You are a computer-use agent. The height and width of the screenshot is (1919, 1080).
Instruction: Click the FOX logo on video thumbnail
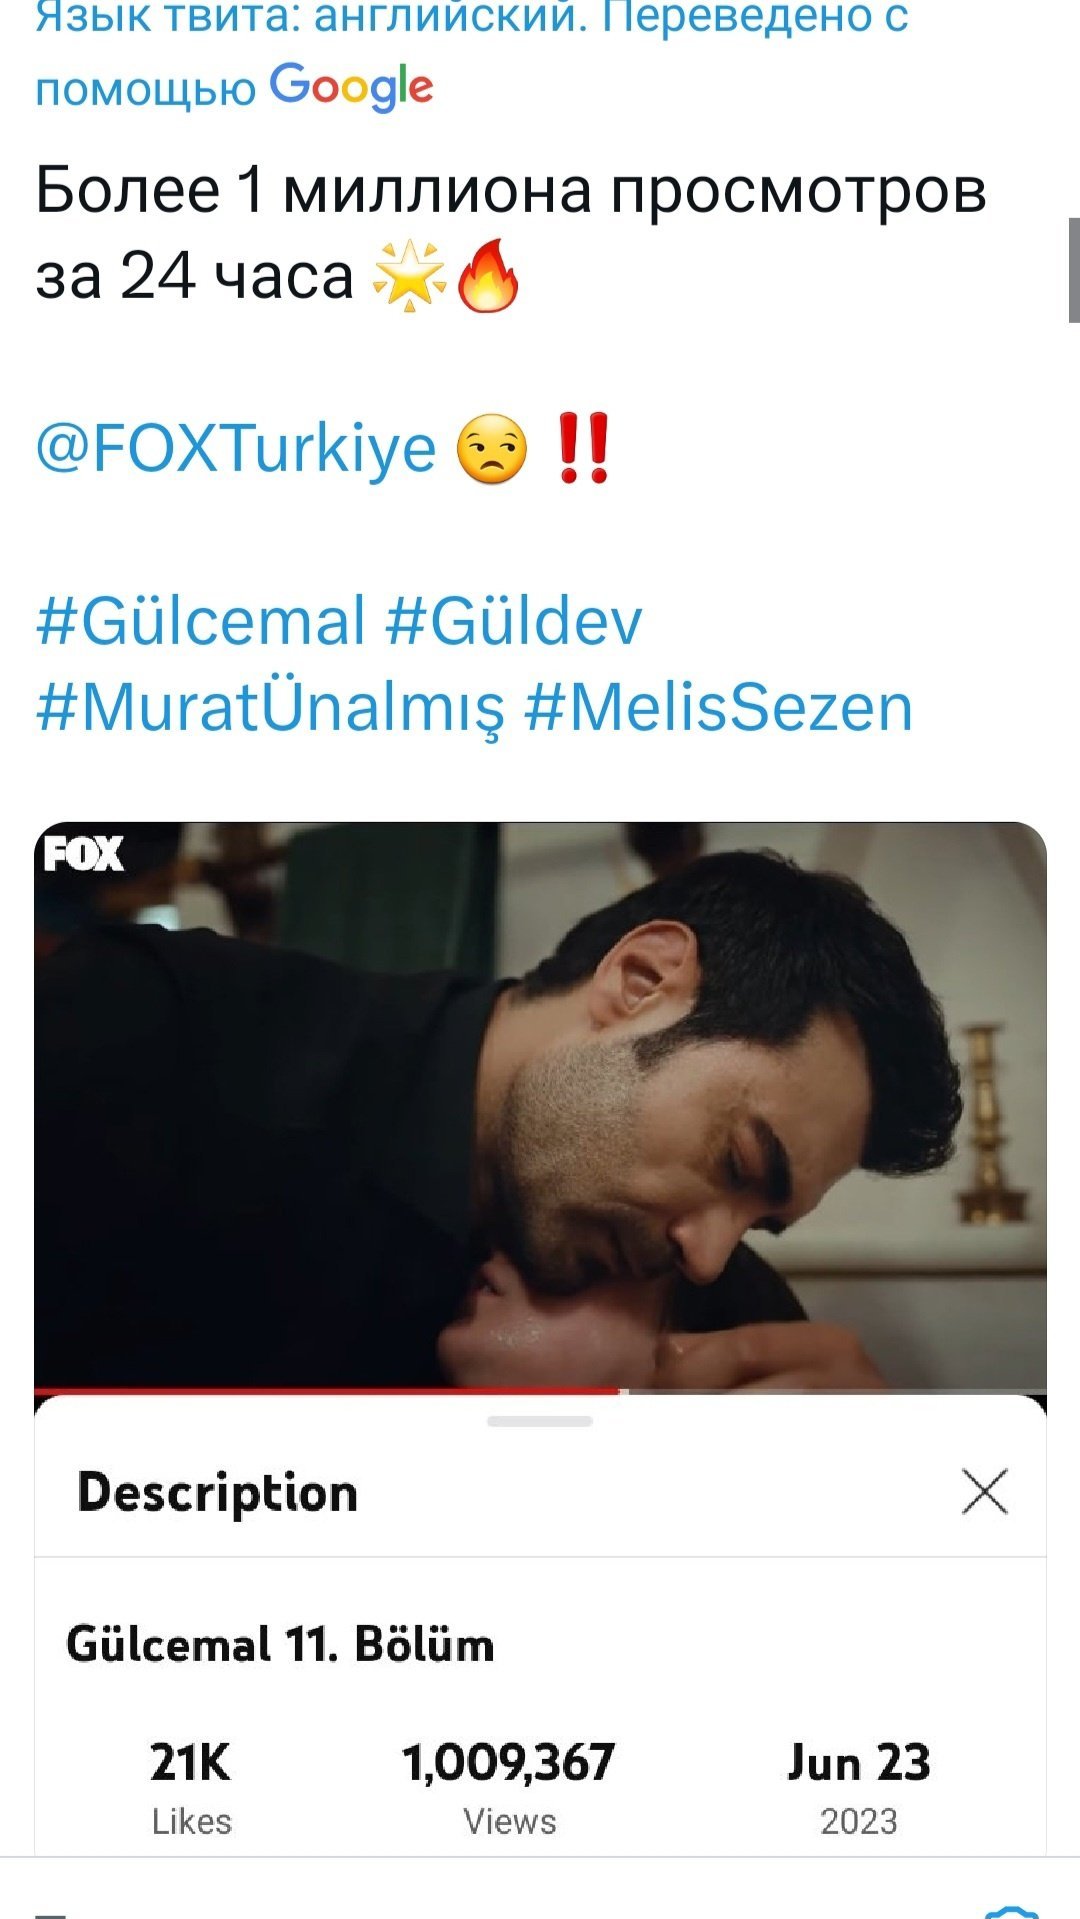(83, 854)
